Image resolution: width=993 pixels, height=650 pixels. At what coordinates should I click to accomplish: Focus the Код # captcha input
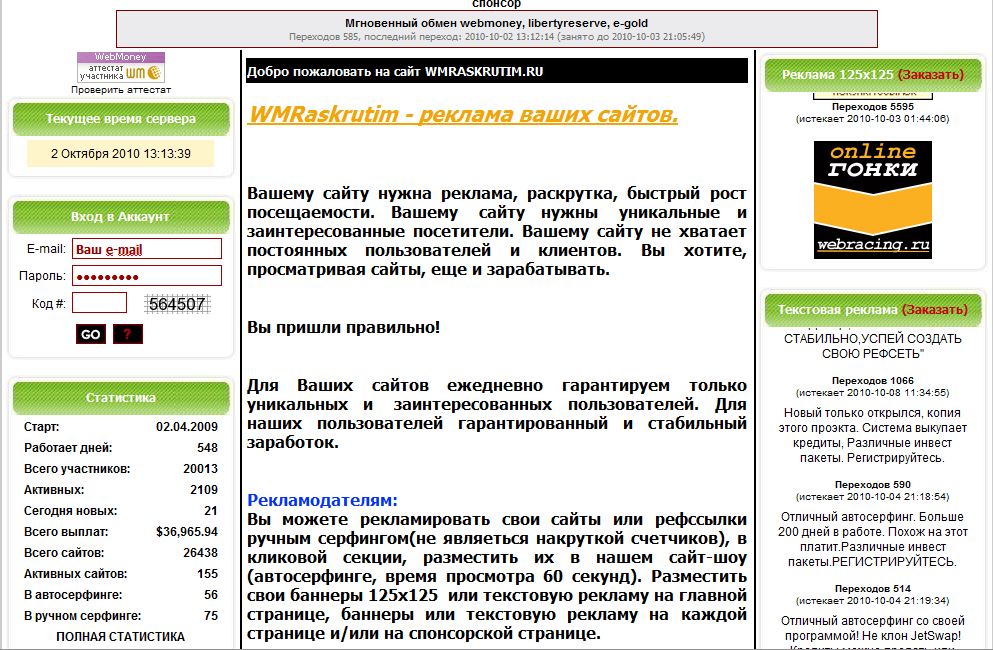[x=99, y=303]
